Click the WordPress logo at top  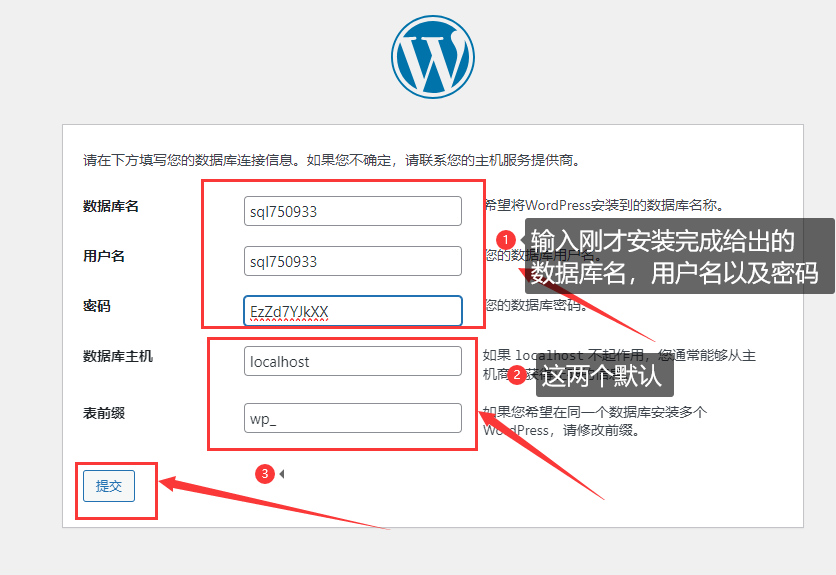(432, 57)
